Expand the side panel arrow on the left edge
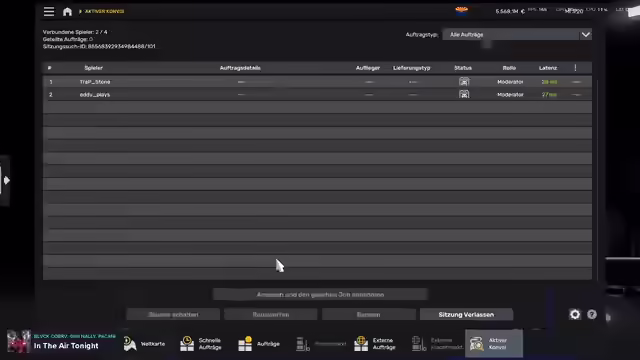Image resolution: width=640 pixels, height=360 pixels. pos(6,180)
